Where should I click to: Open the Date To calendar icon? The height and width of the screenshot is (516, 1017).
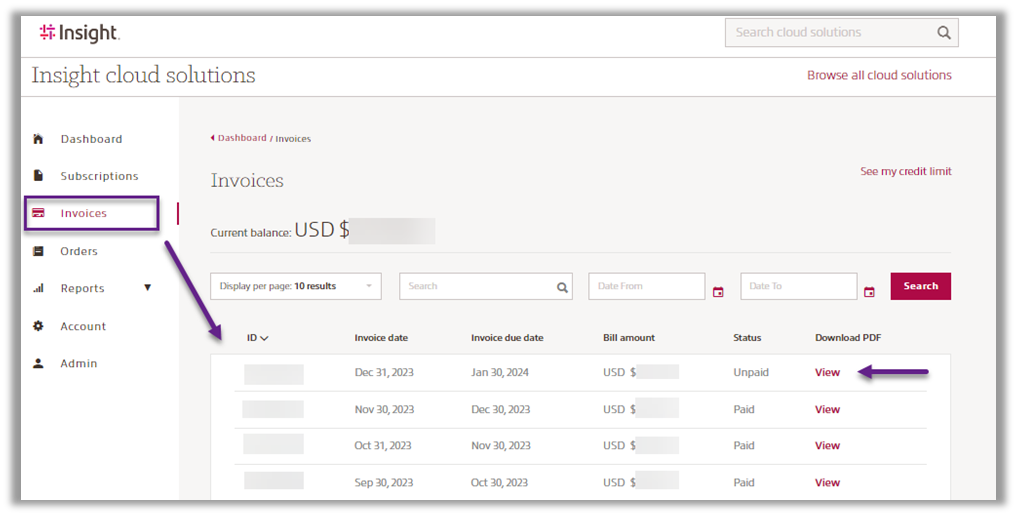pos(869,292)
